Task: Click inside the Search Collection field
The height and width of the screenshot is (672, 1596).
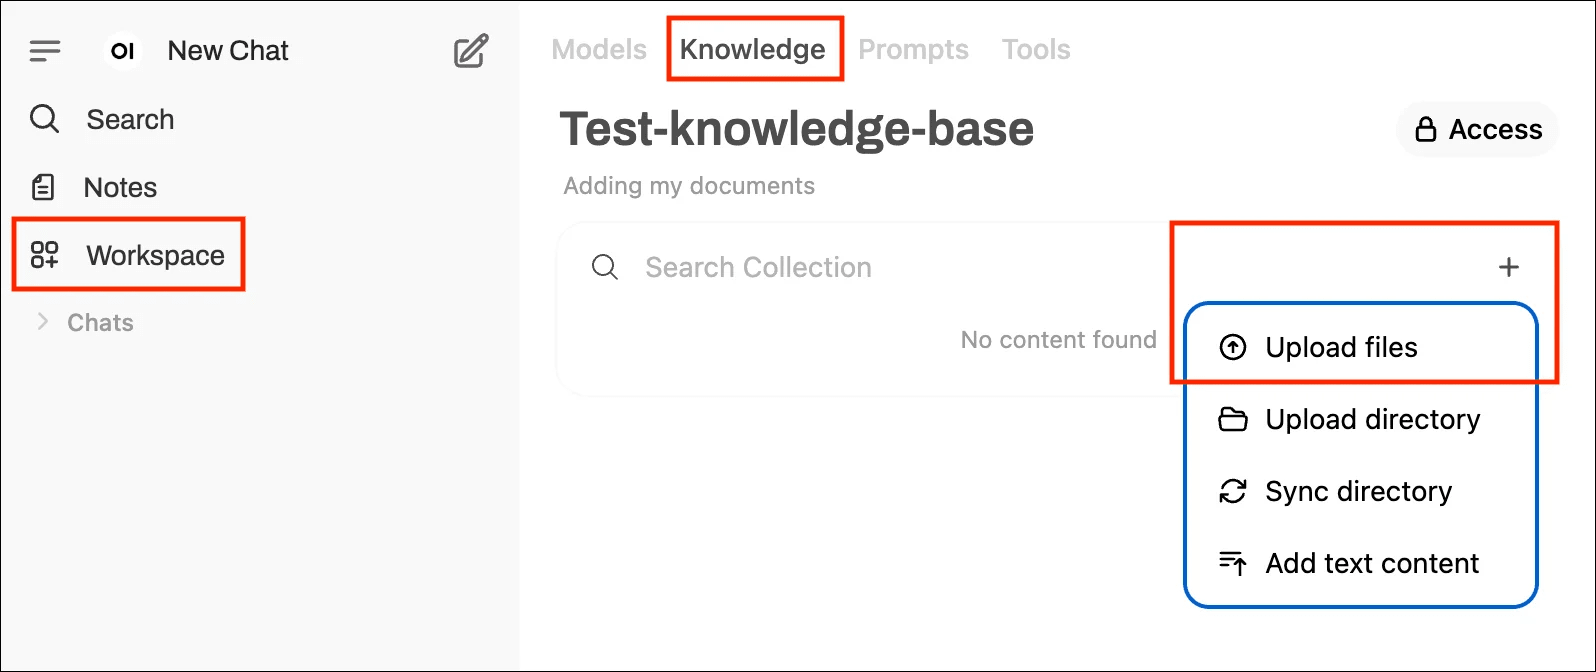Action: pos(758,267)
